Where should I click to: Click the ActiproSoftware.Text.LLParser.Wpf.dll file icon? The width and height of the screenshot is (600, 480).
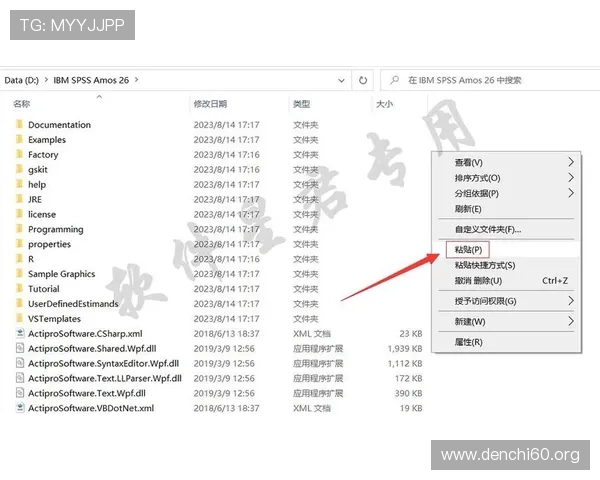[20, 378]
